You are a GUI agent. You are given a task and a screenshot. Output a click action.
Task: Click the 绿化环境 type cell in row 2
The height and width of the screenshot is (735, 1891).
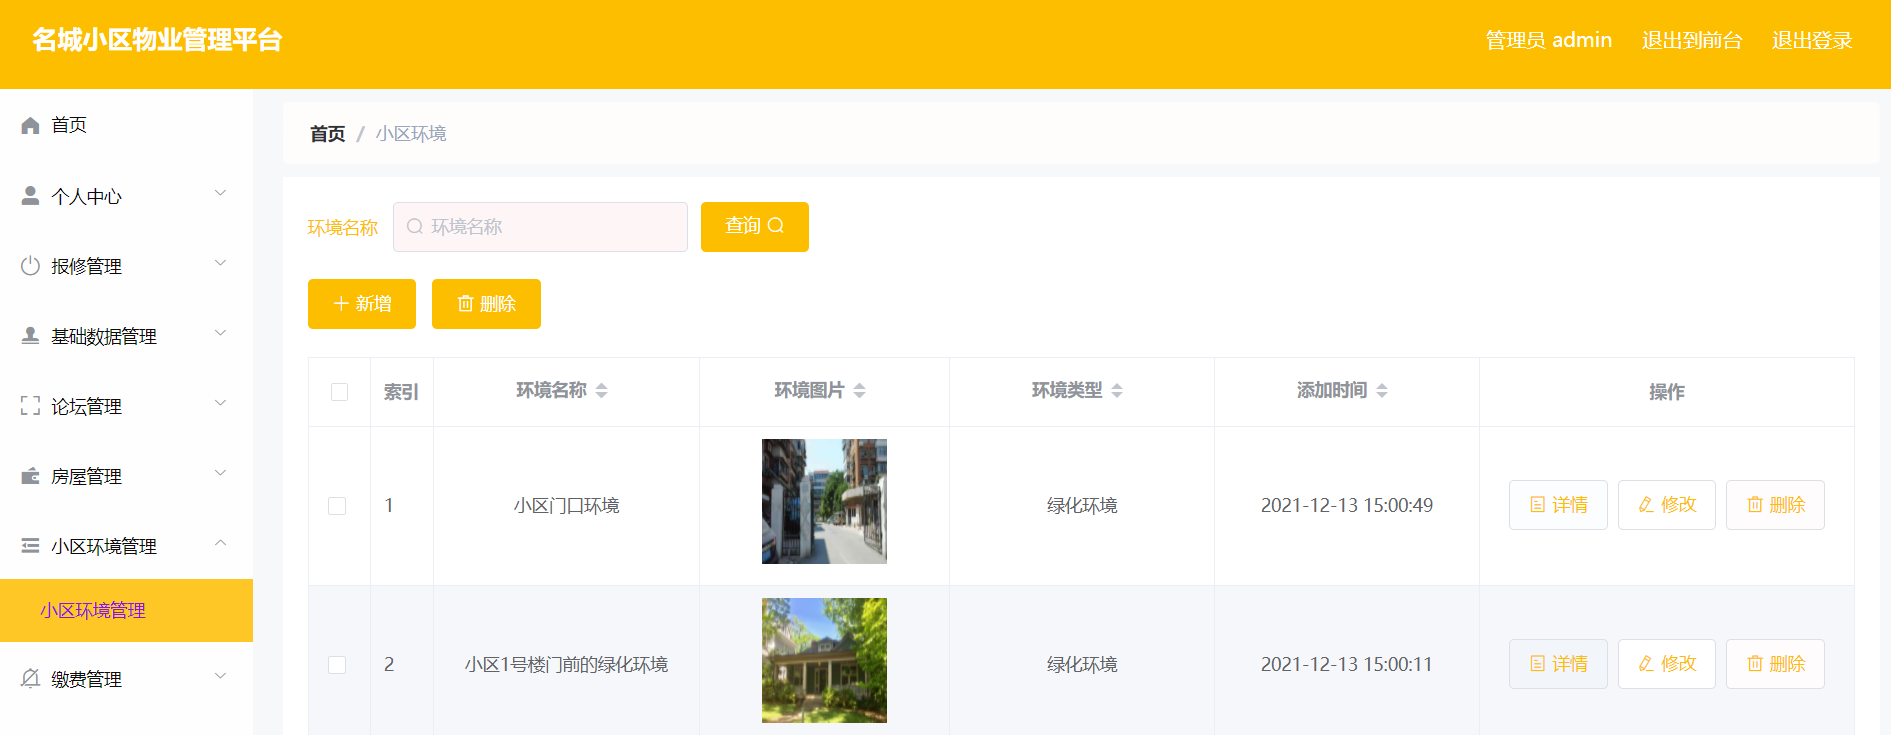pos(1082,665)
